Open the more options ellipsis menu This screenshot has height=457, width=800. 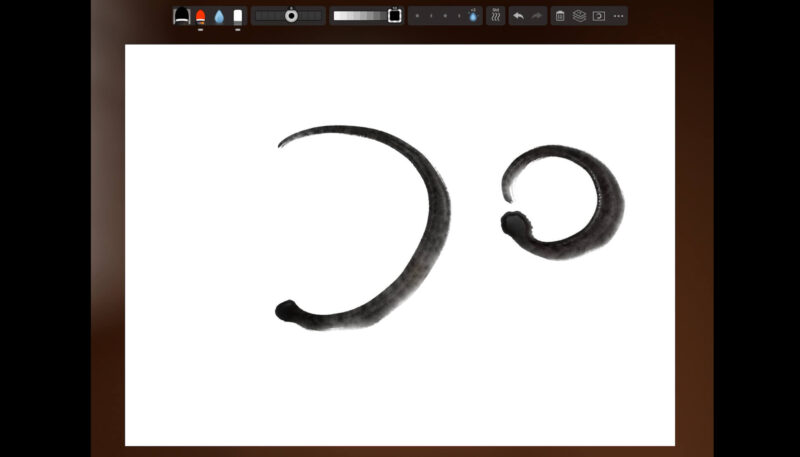pos(618,16)
